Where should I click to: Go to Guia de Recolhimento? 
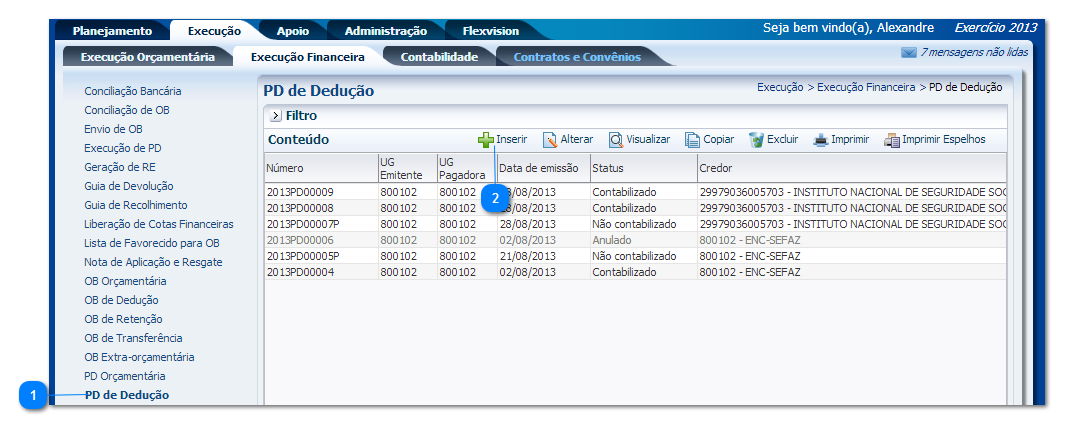coord(135,205)
